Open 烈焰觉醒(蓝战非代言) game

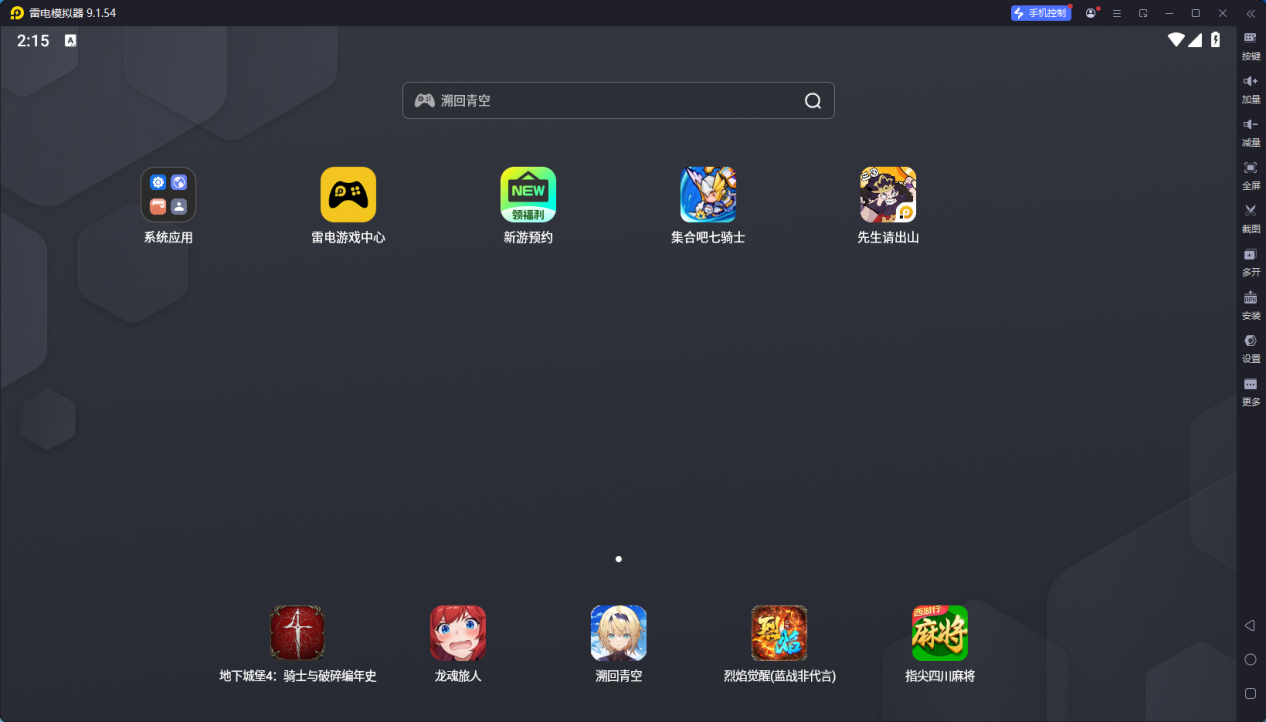[779, 633]
